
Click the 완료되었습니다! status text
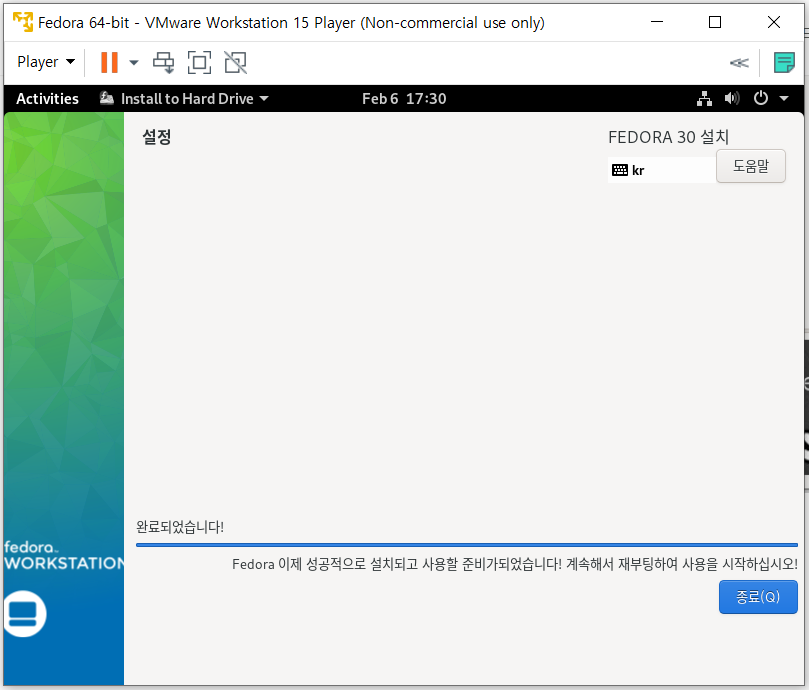click(180, 527)
